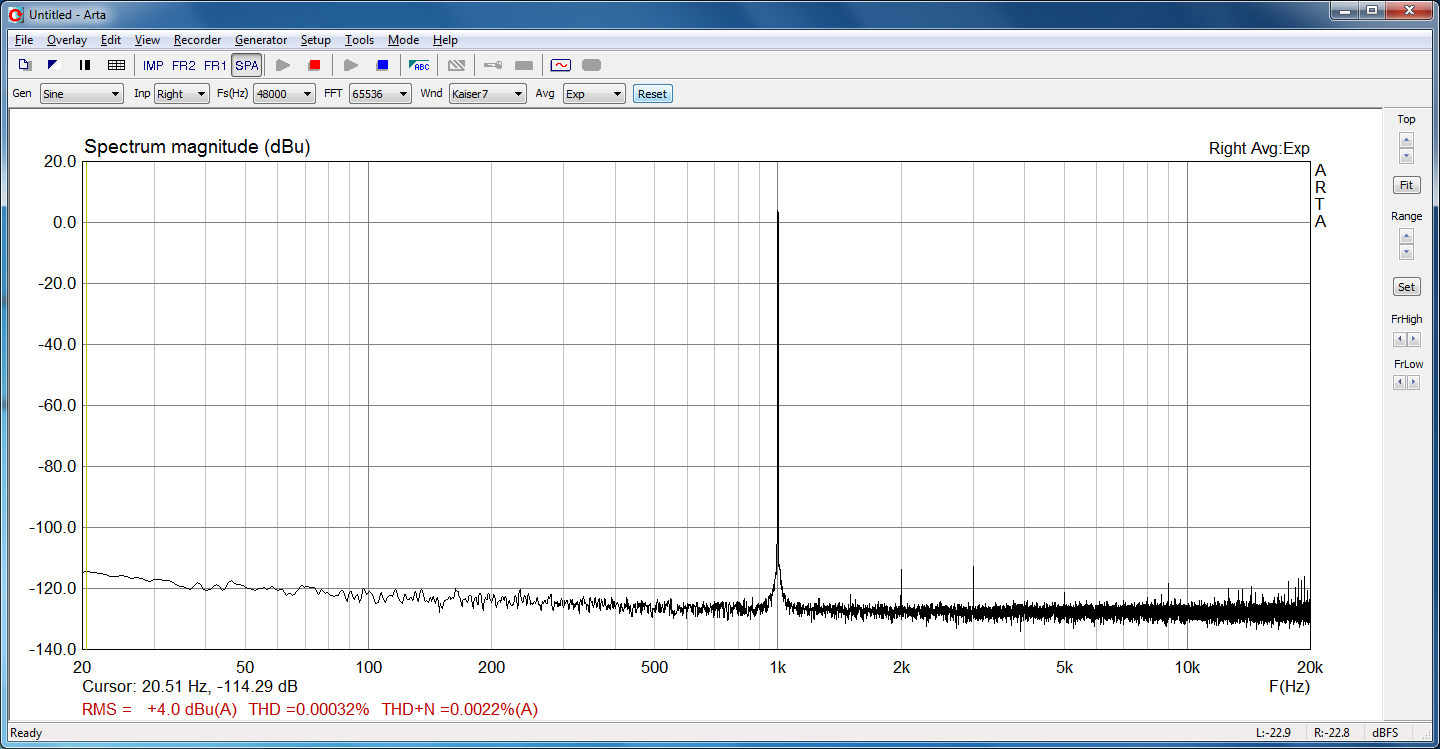Click the new document icon
1440x749 pixels.
point(25,65)
